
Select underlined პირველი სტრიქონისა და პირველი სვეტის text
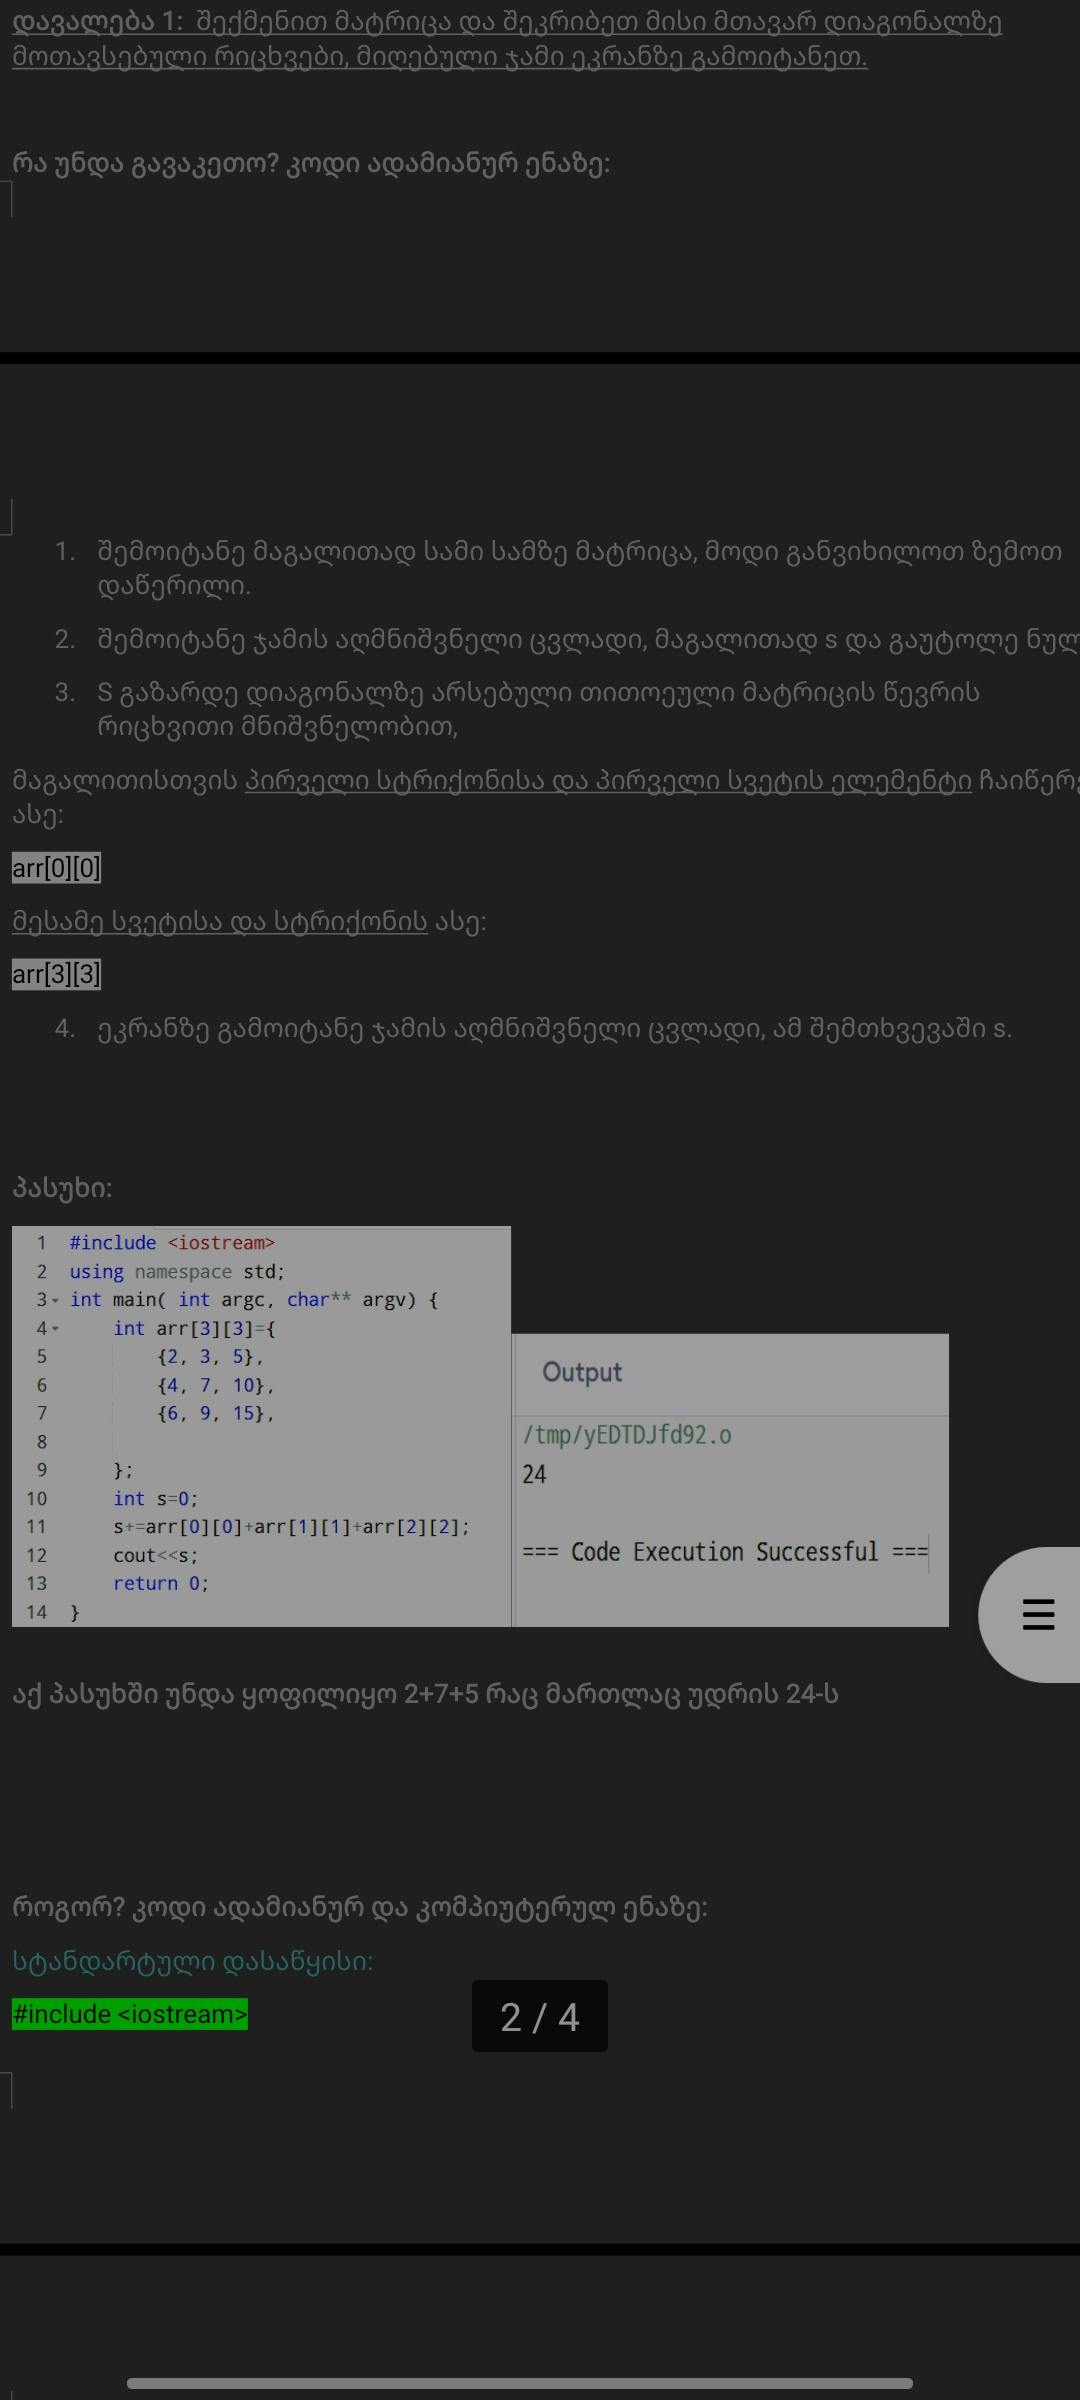tap(608, 781)
